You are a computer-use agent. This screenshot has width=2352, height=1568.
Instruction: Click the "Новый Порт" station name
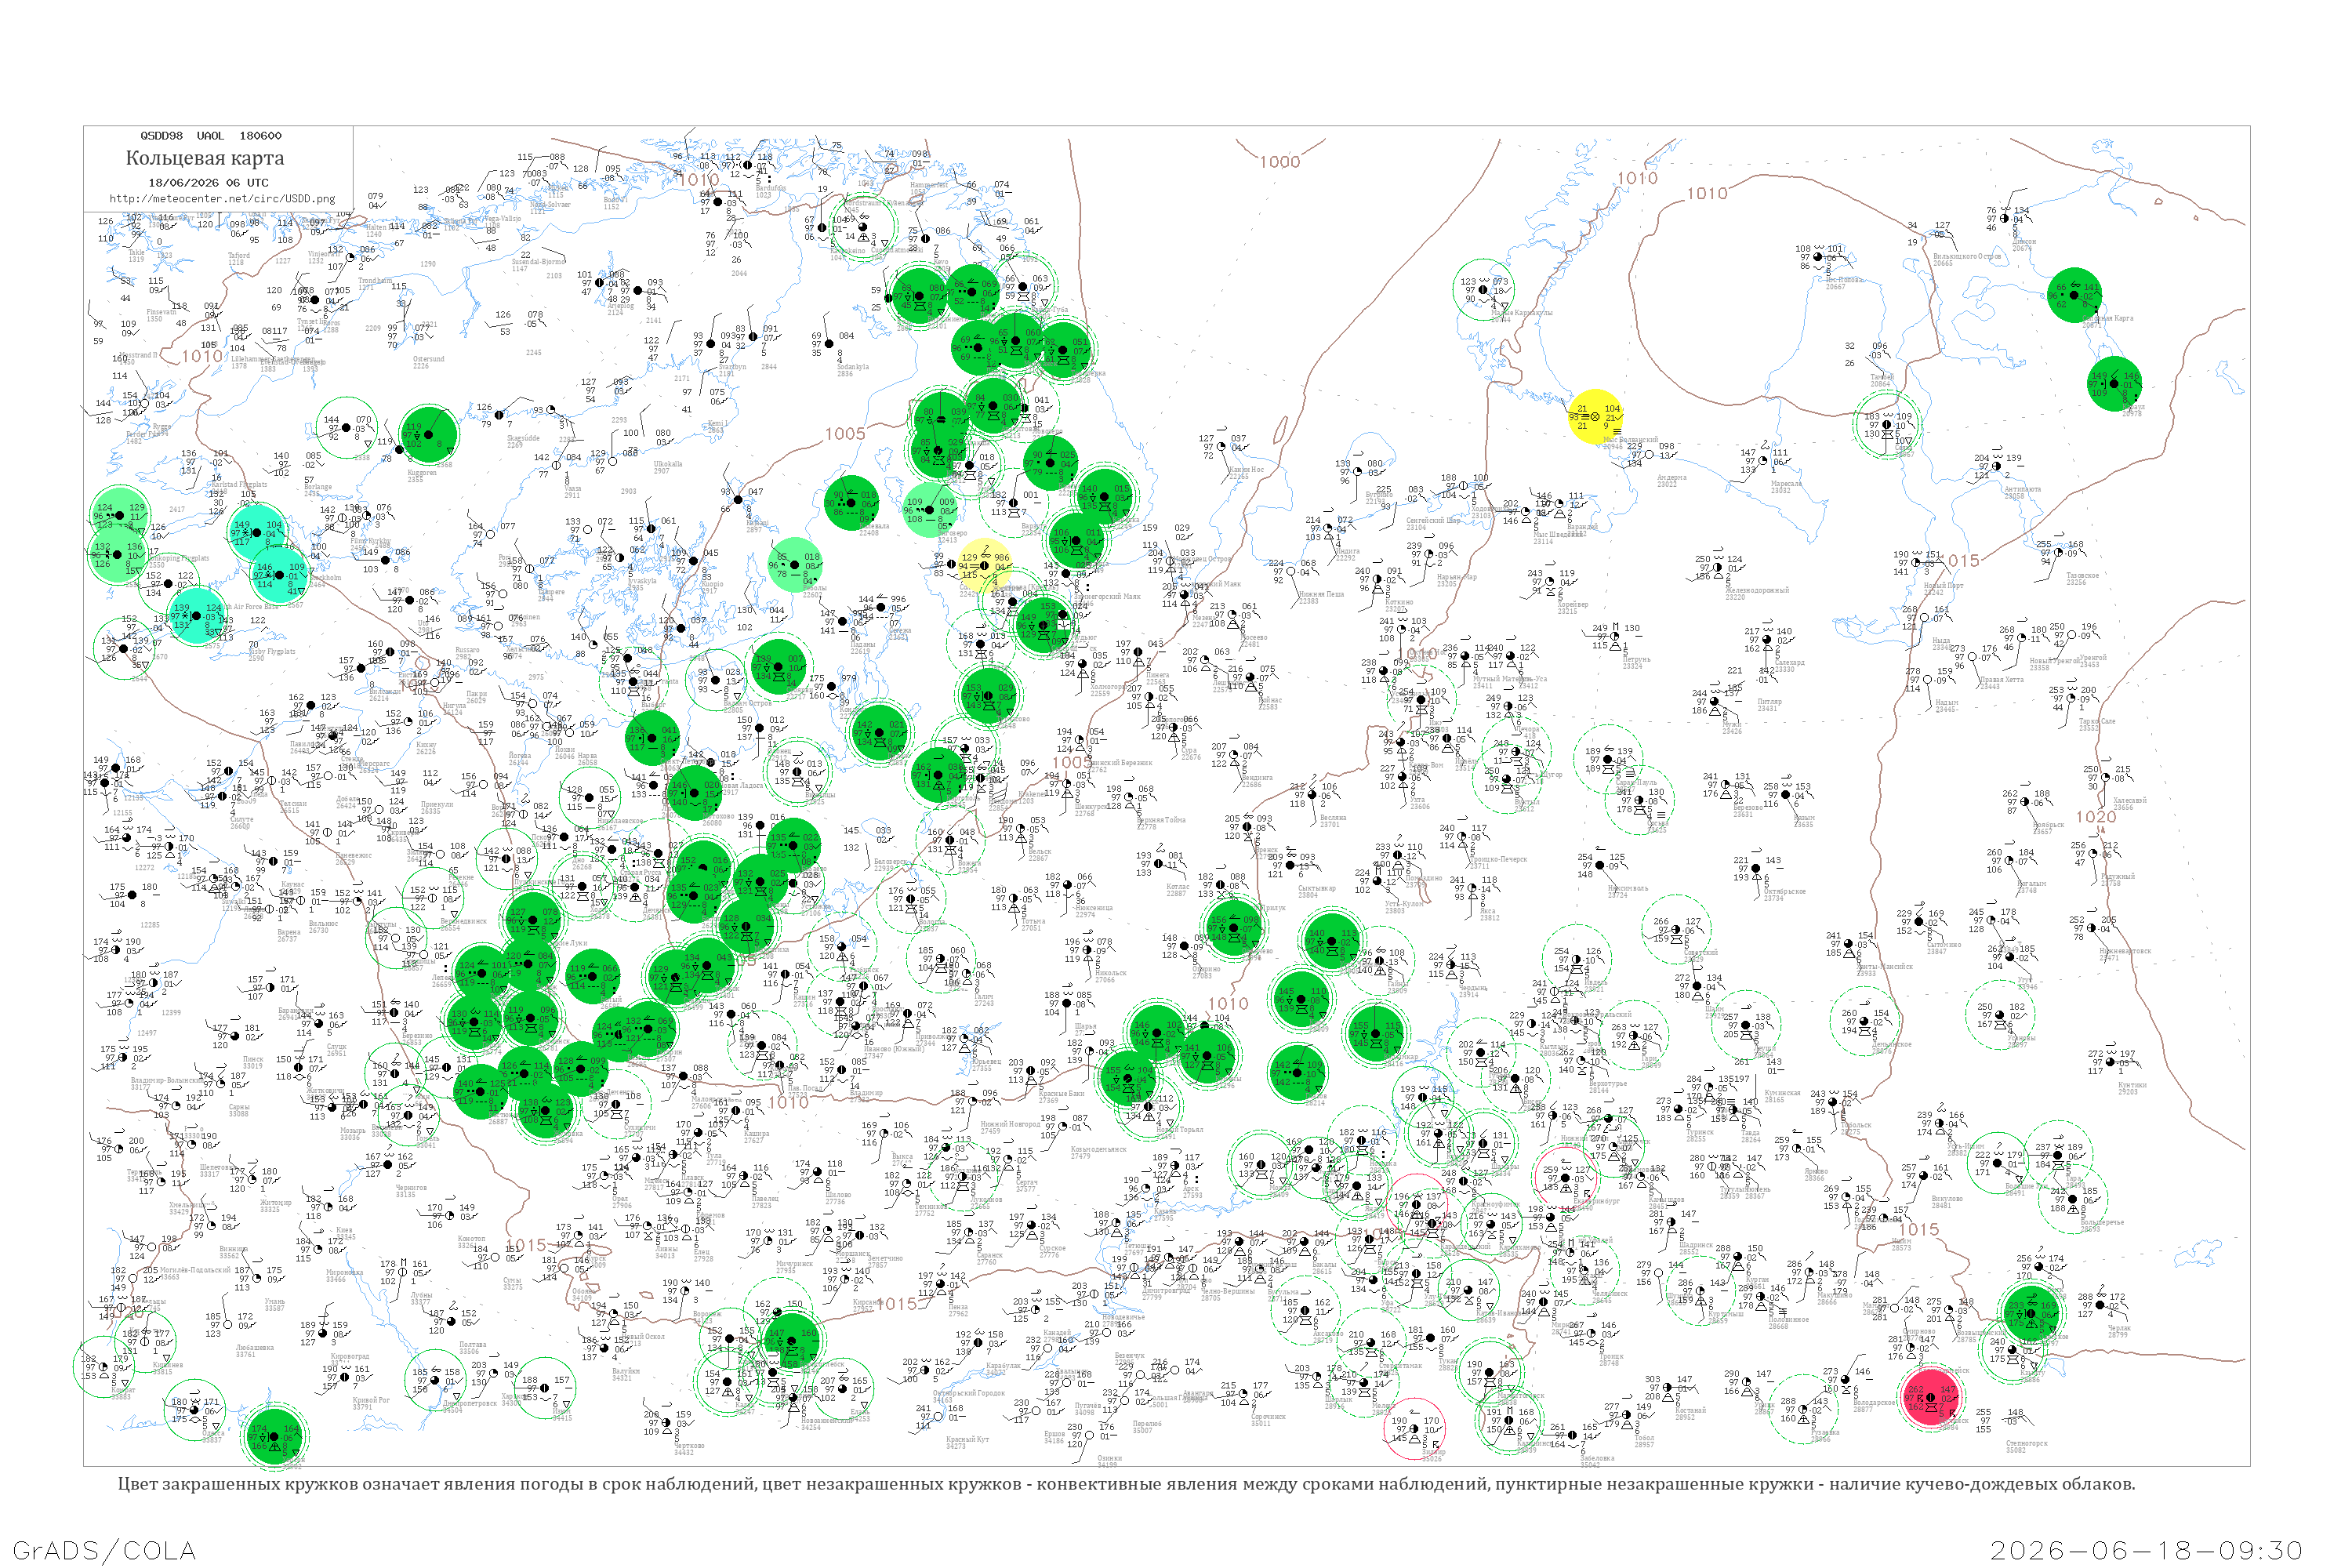1944,586
